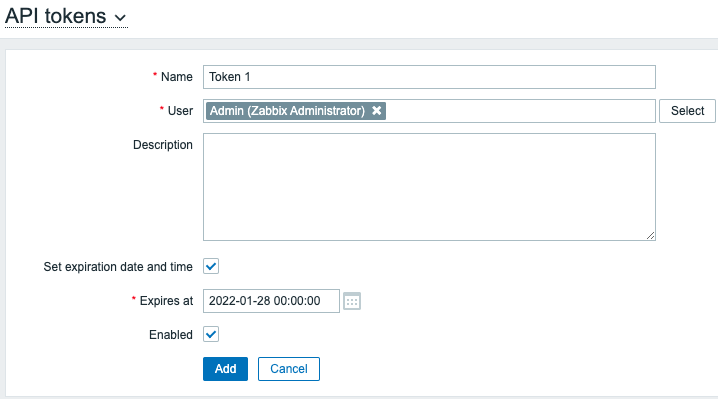Click the Select user button
The image size is (718, 399).
pyautogui.click(x=687, y=111)
